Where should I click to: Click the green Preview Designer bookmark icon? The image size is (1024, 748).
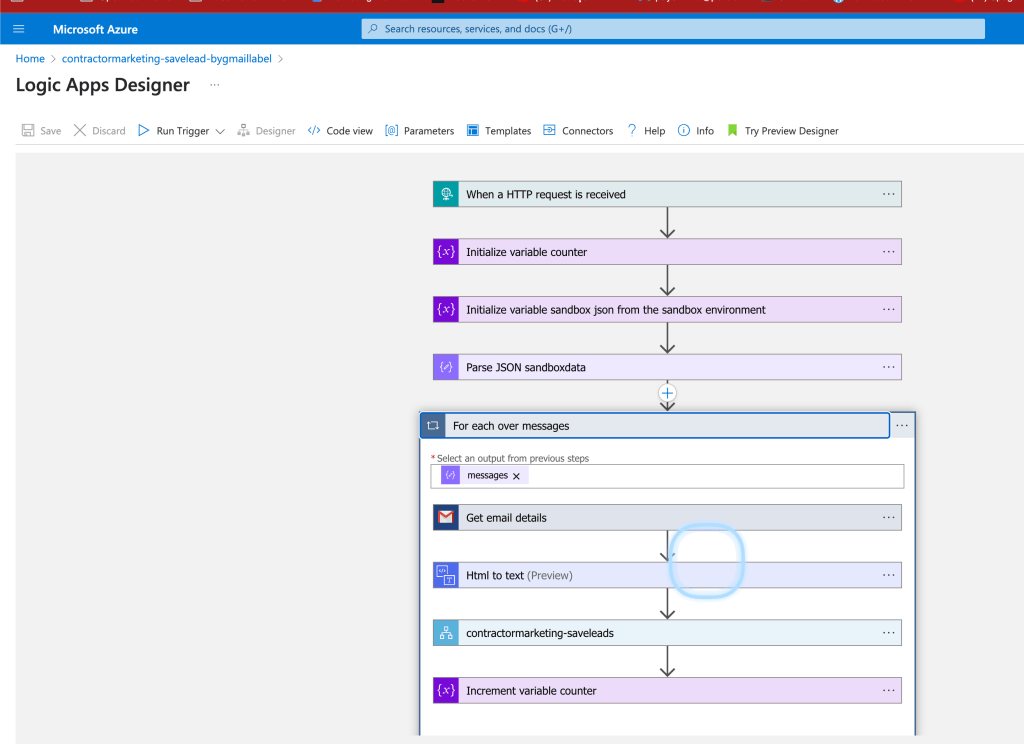(x=733, y=131)
